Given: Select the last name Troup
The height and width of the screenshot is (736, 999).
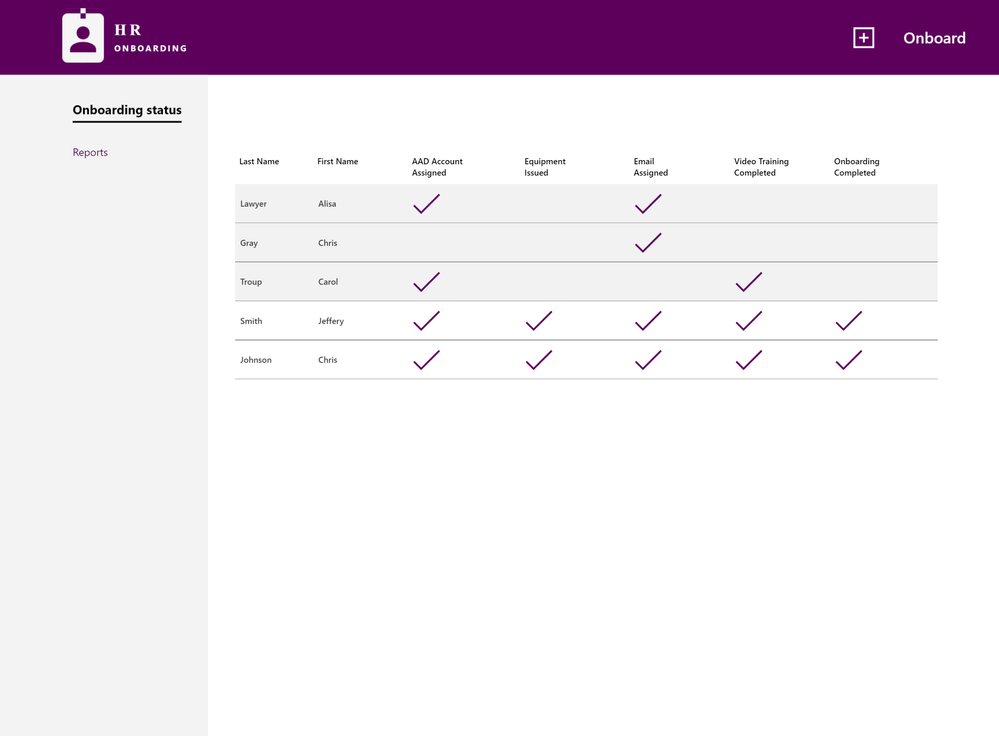Looking at the screenshot, I should (x=250, y=282).
